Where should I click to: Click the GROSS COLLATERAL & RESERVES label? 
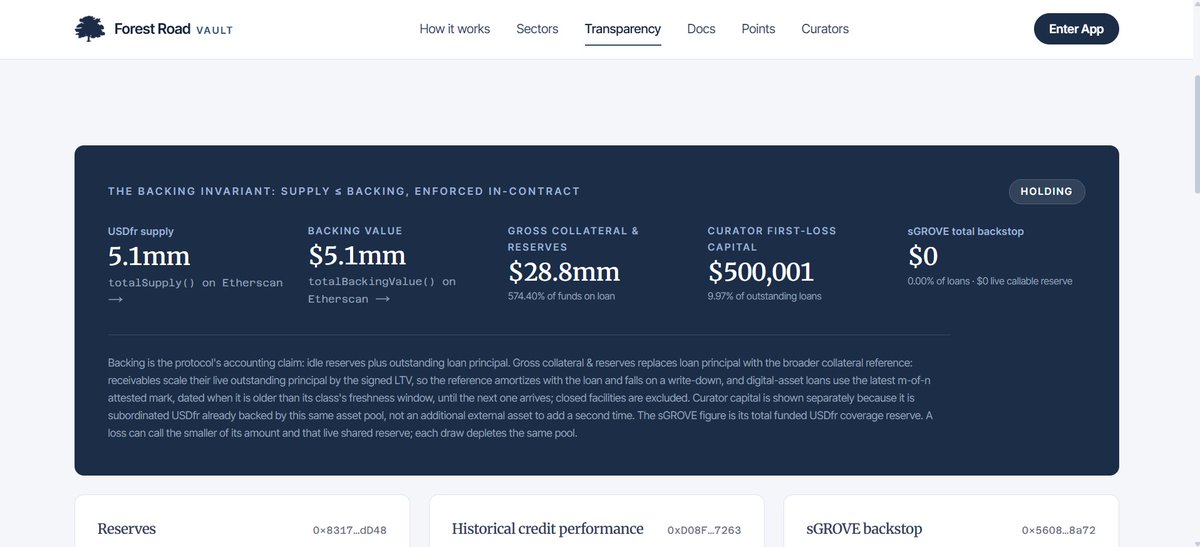click(573, 238)
